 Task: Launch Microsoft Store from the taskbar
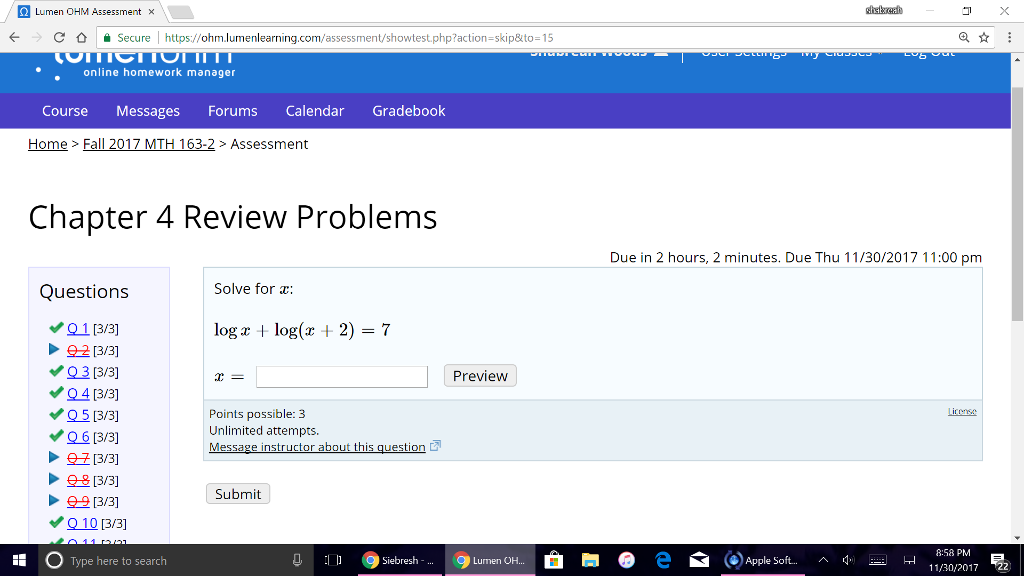553,560
